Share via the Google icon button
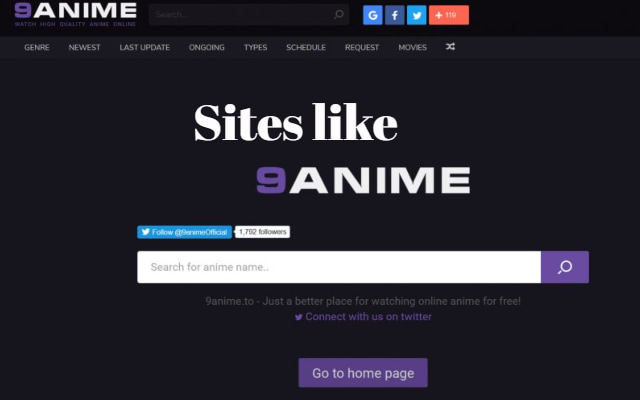Screen dimensions: 640x400 373,15
